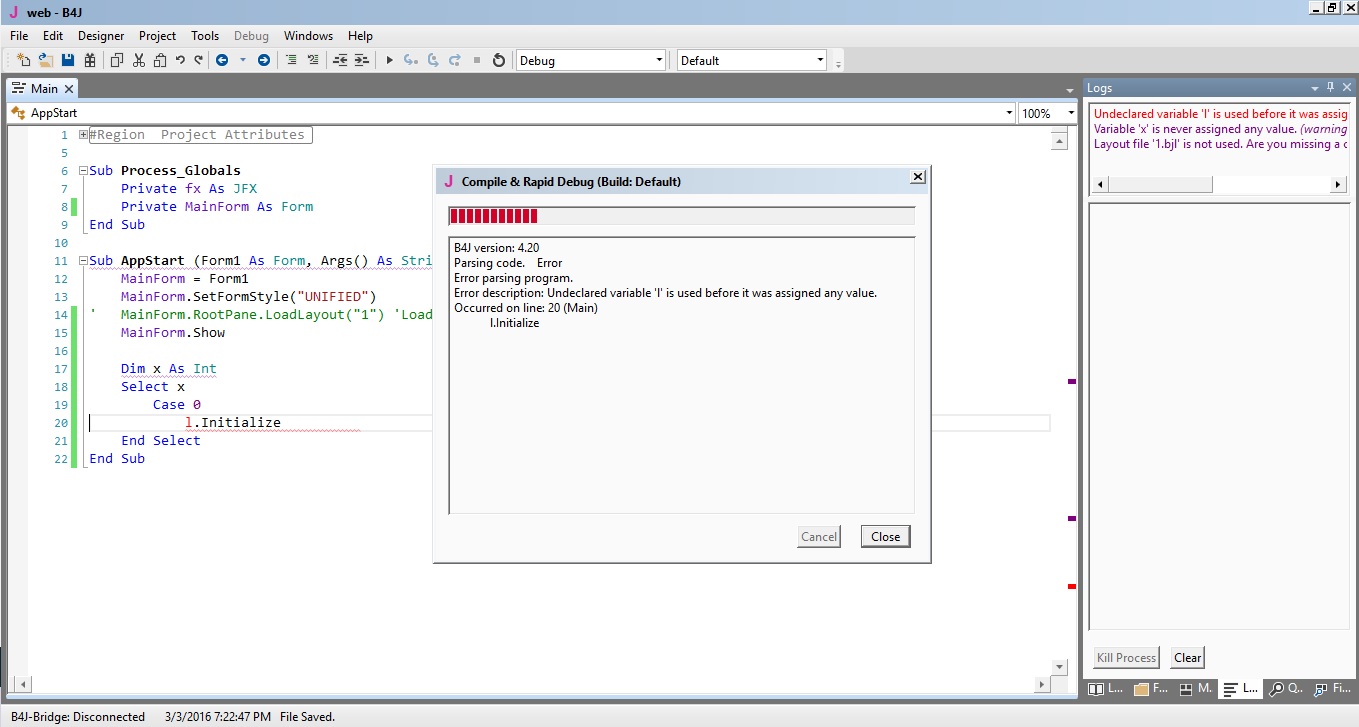Viewport: 1359px width, 727px height.
Task: Open a project using the folder icon
Action: click(46, 60)
